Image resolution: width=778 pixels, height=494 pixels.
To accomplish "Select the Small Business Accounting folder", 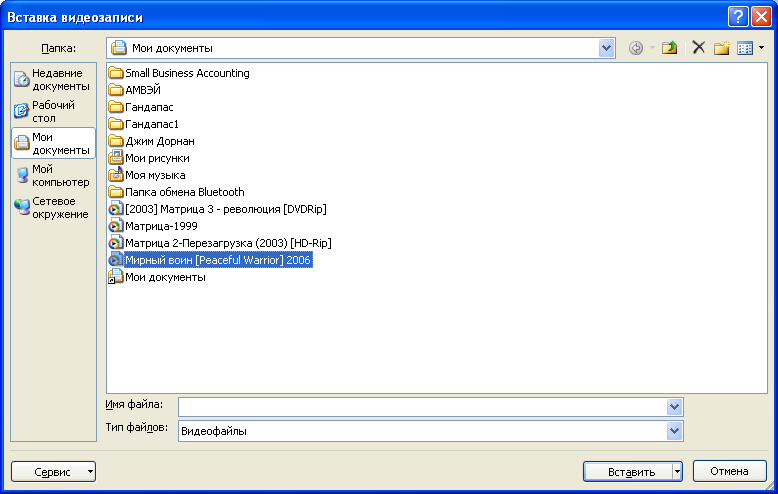I will coord(179,73).
